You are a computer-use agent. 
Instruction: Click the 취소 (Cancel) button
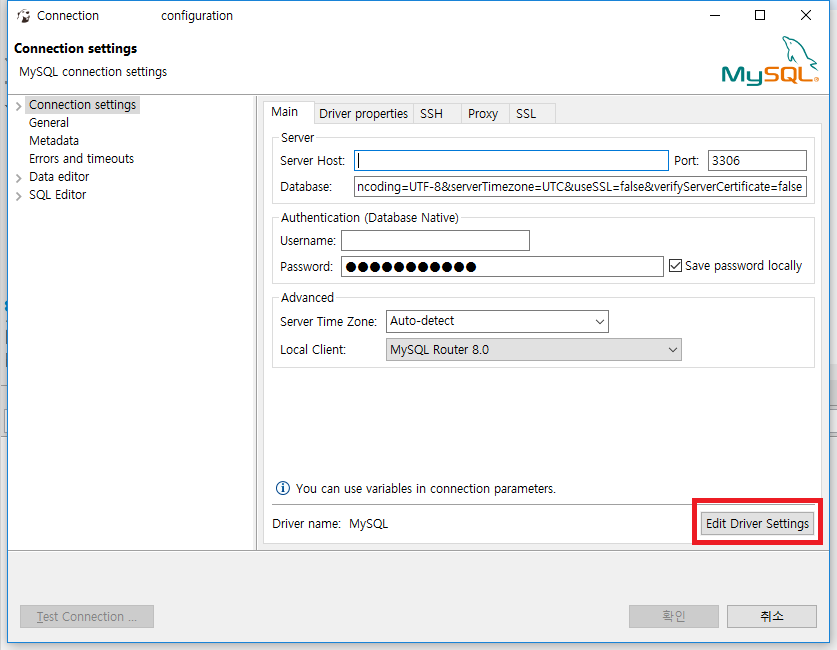pos(771,616)
